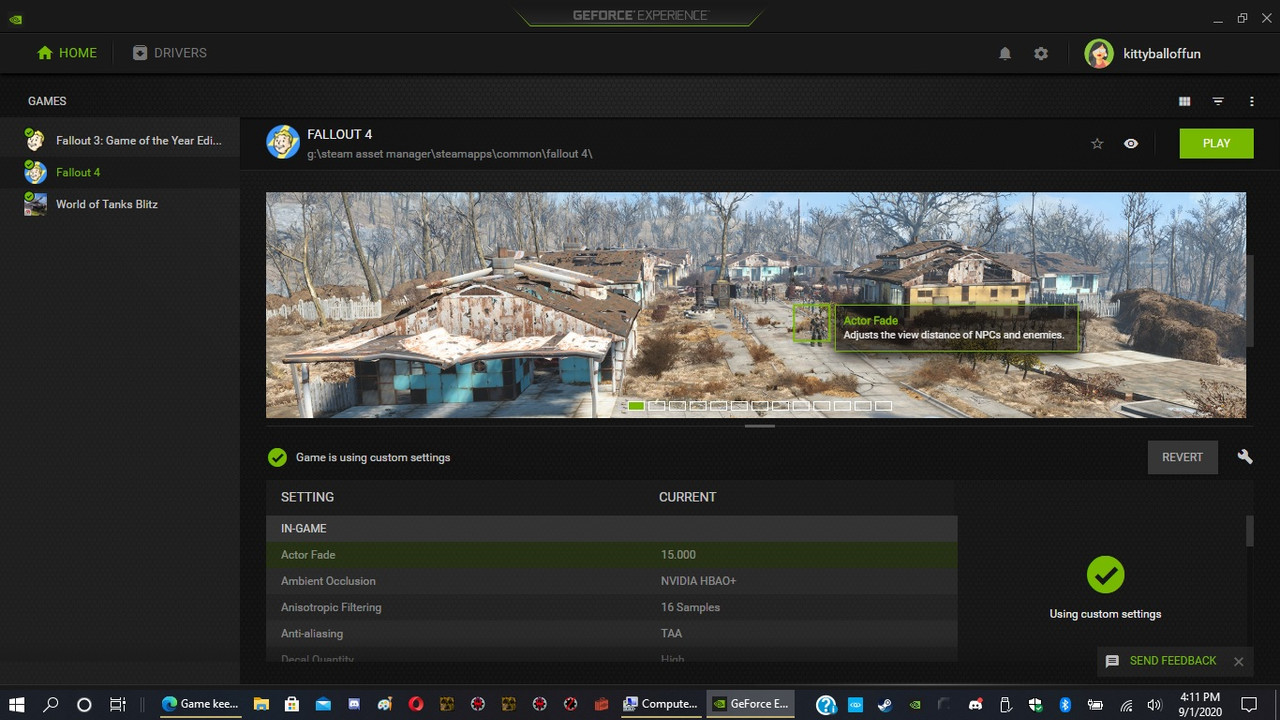Open the Windows Start menu
Viewport: 1280px width, 720px height.
17,704
